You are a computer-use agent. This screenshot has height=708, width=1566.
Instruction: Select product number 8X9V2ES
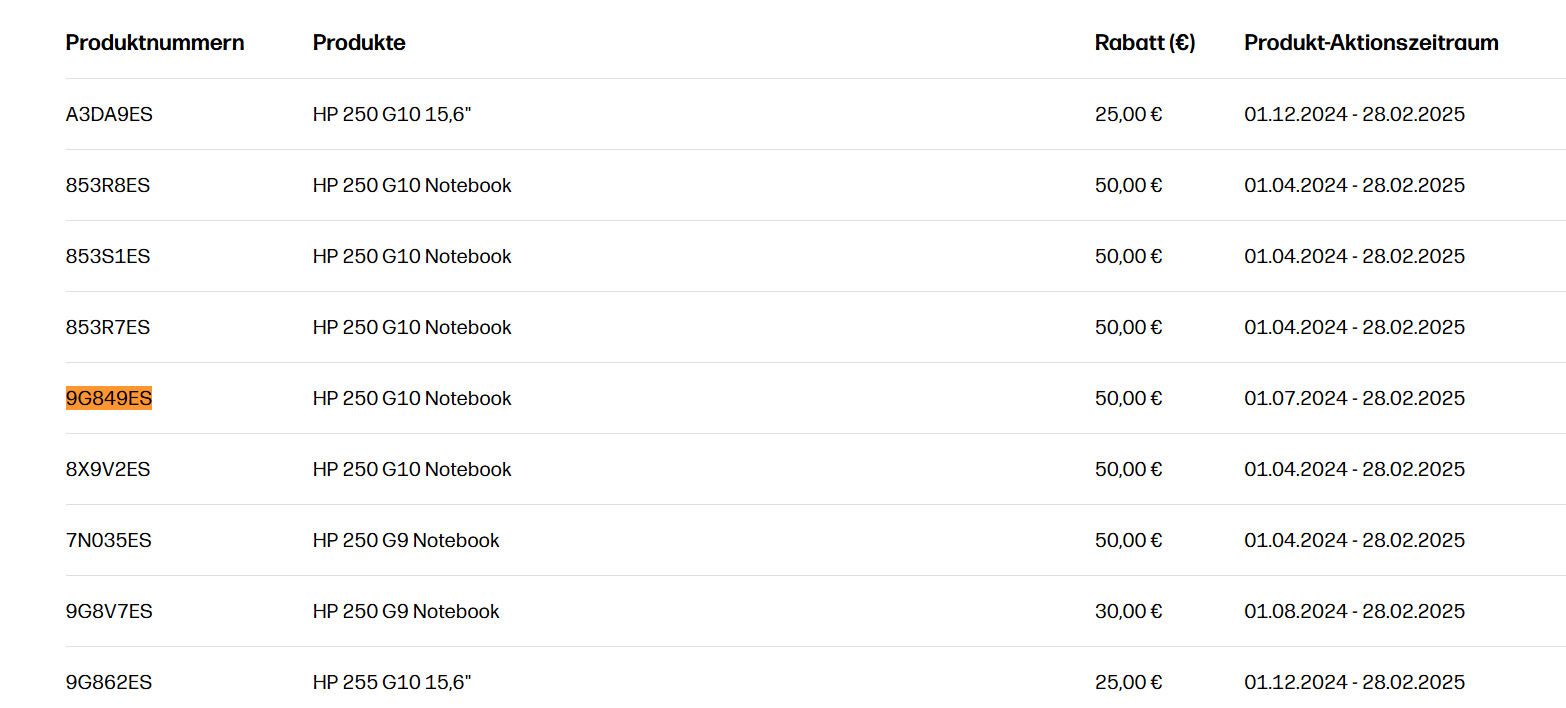[108, 470]
